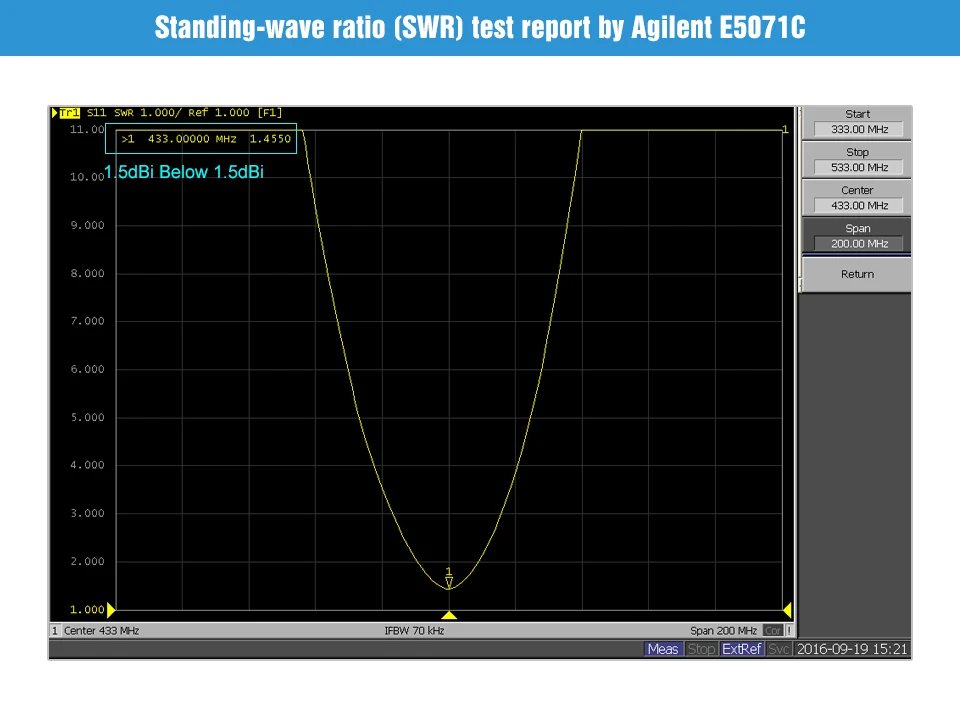The height and width of the screenshot is (711, 960).
Task: Click the yellow stop arrow on the bottom-right axis
Action: (788, 609)
